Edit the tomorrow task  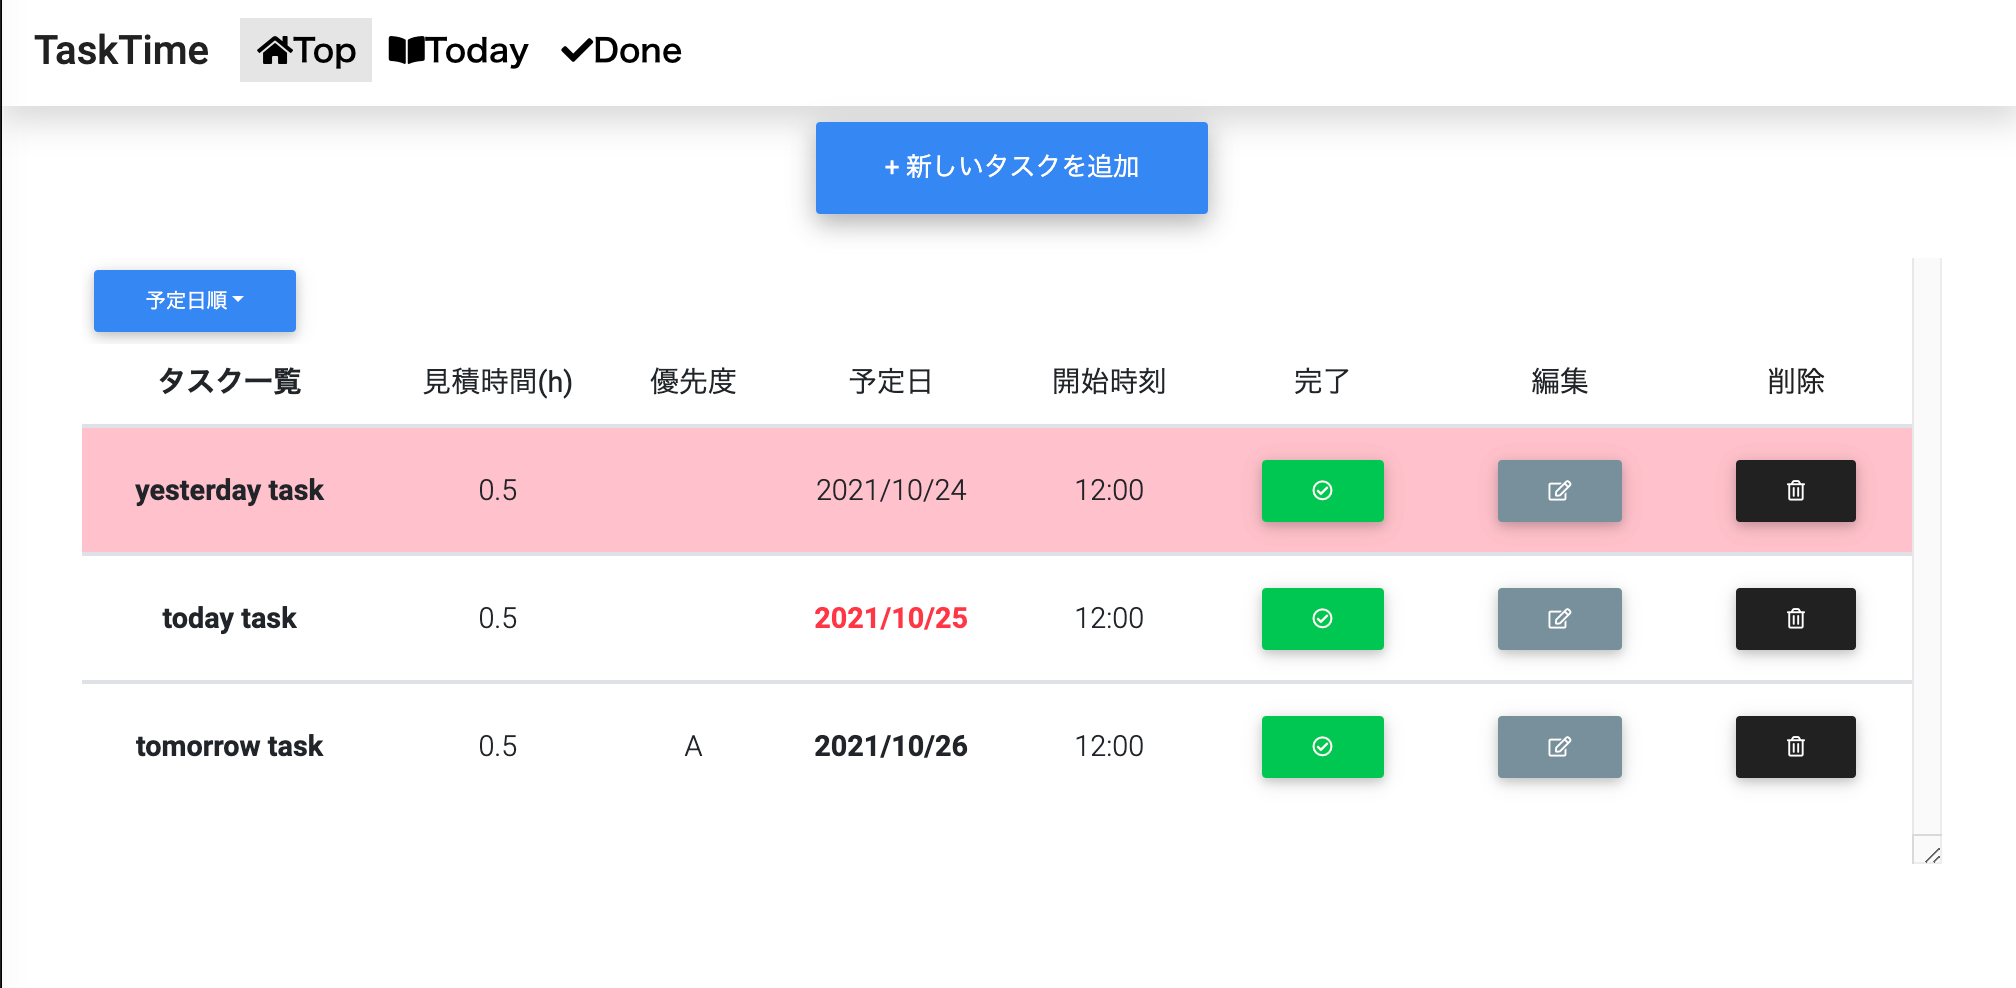[1559, 747]
